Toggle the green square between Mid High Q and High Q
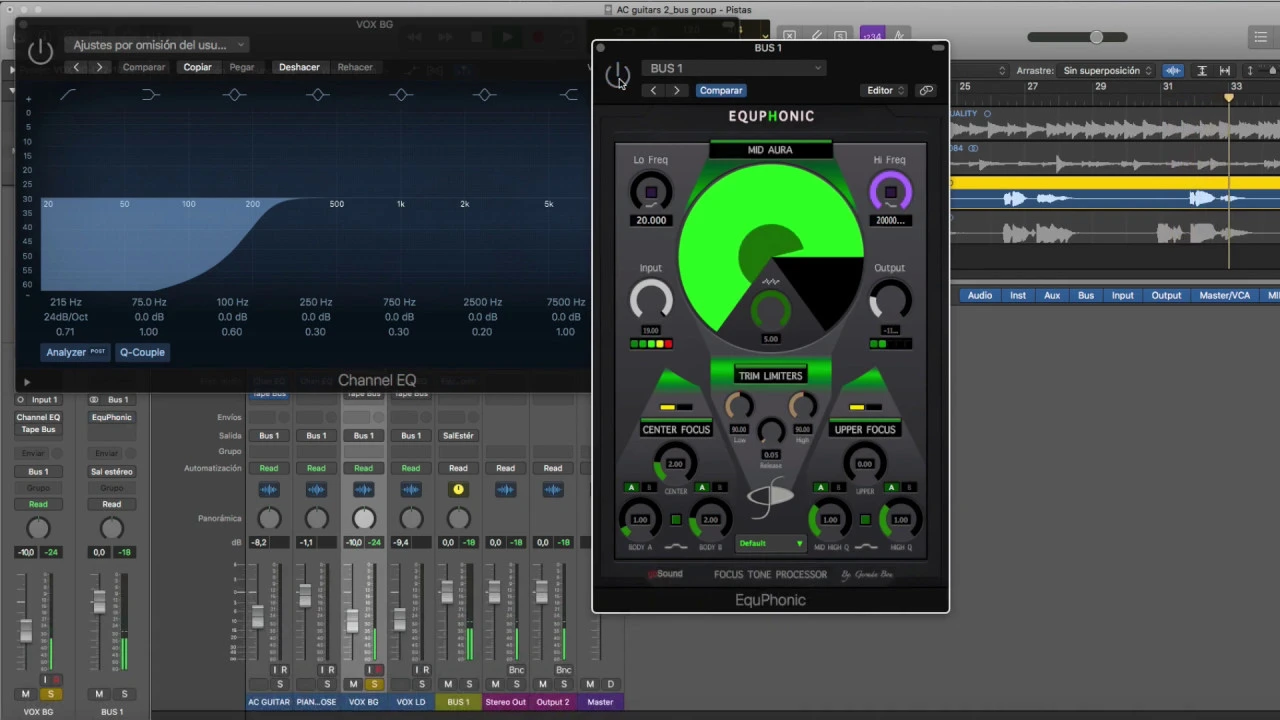1280x720 pixels. 865,520
